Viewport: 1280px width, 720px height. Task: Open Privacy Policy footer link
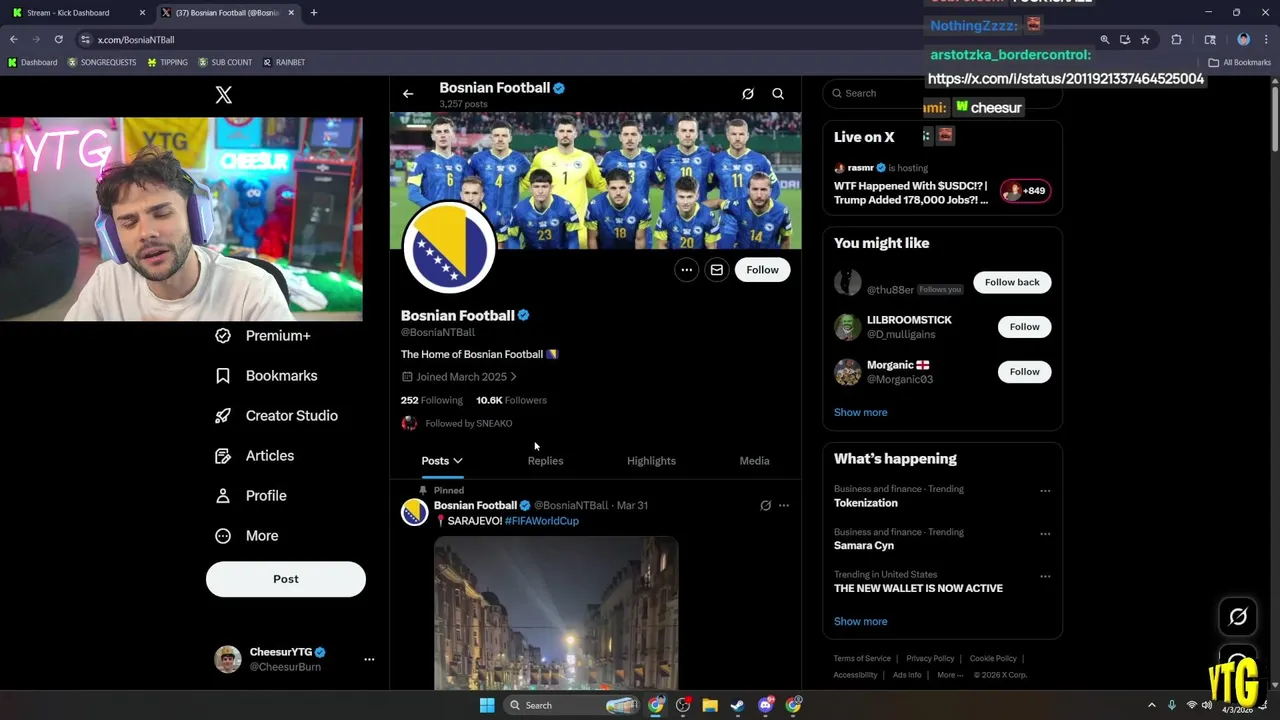pos(930,659)
